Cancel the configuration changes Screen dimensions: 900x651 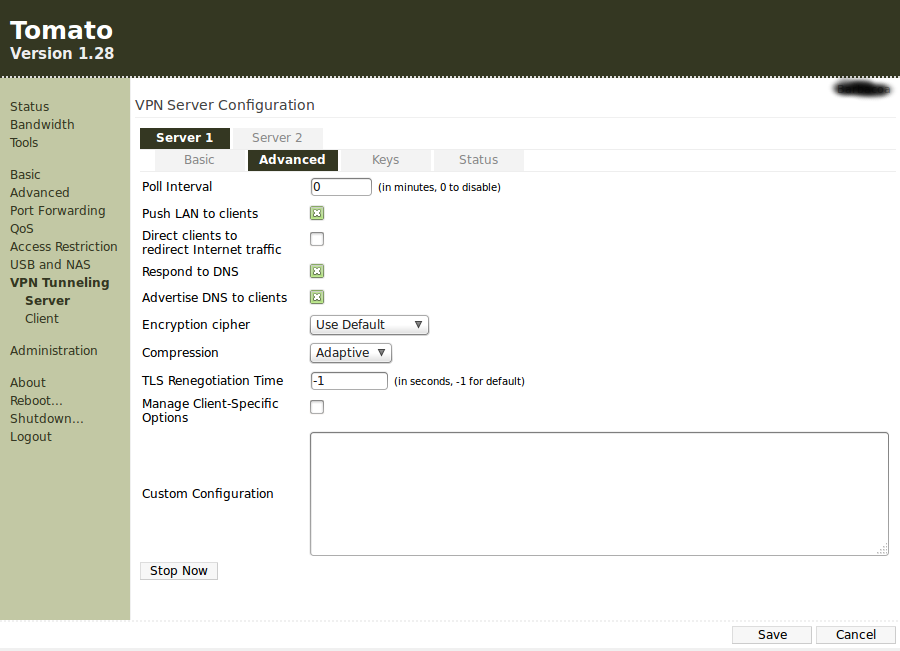(x=855, y=634)
